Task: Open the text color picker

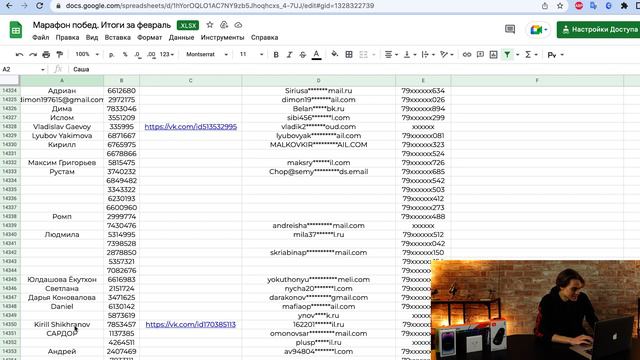Action: click(316, 55)
